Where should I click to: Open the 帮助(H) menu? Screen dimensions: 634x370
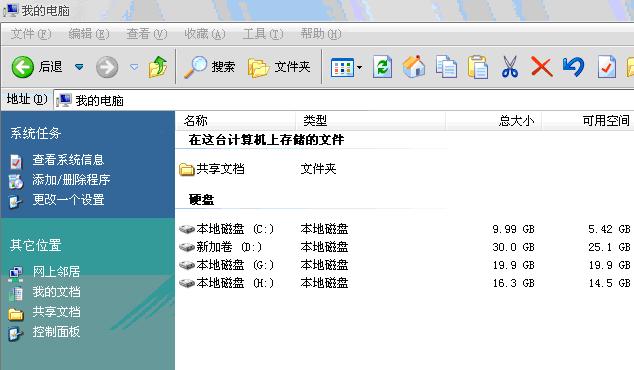point(321,34)
